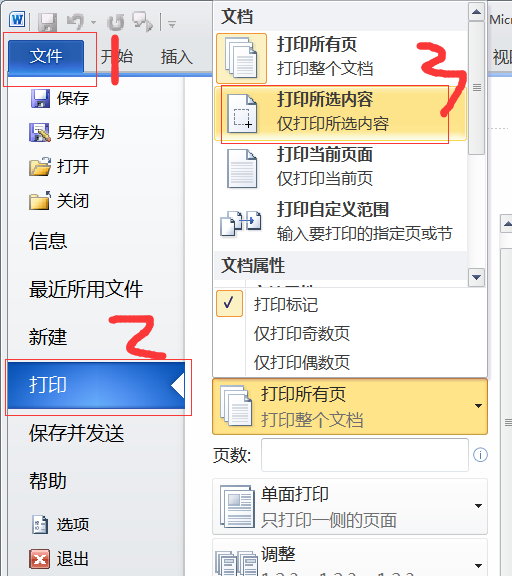Click inside the Pages (页数) input field
The image size is (512, 576).
coord(365,455)
